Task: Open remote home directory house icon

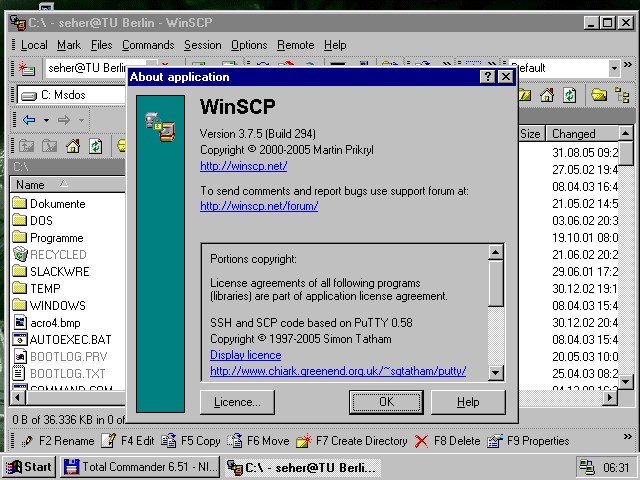Action: pyautogui.click(x=547, y=95)
